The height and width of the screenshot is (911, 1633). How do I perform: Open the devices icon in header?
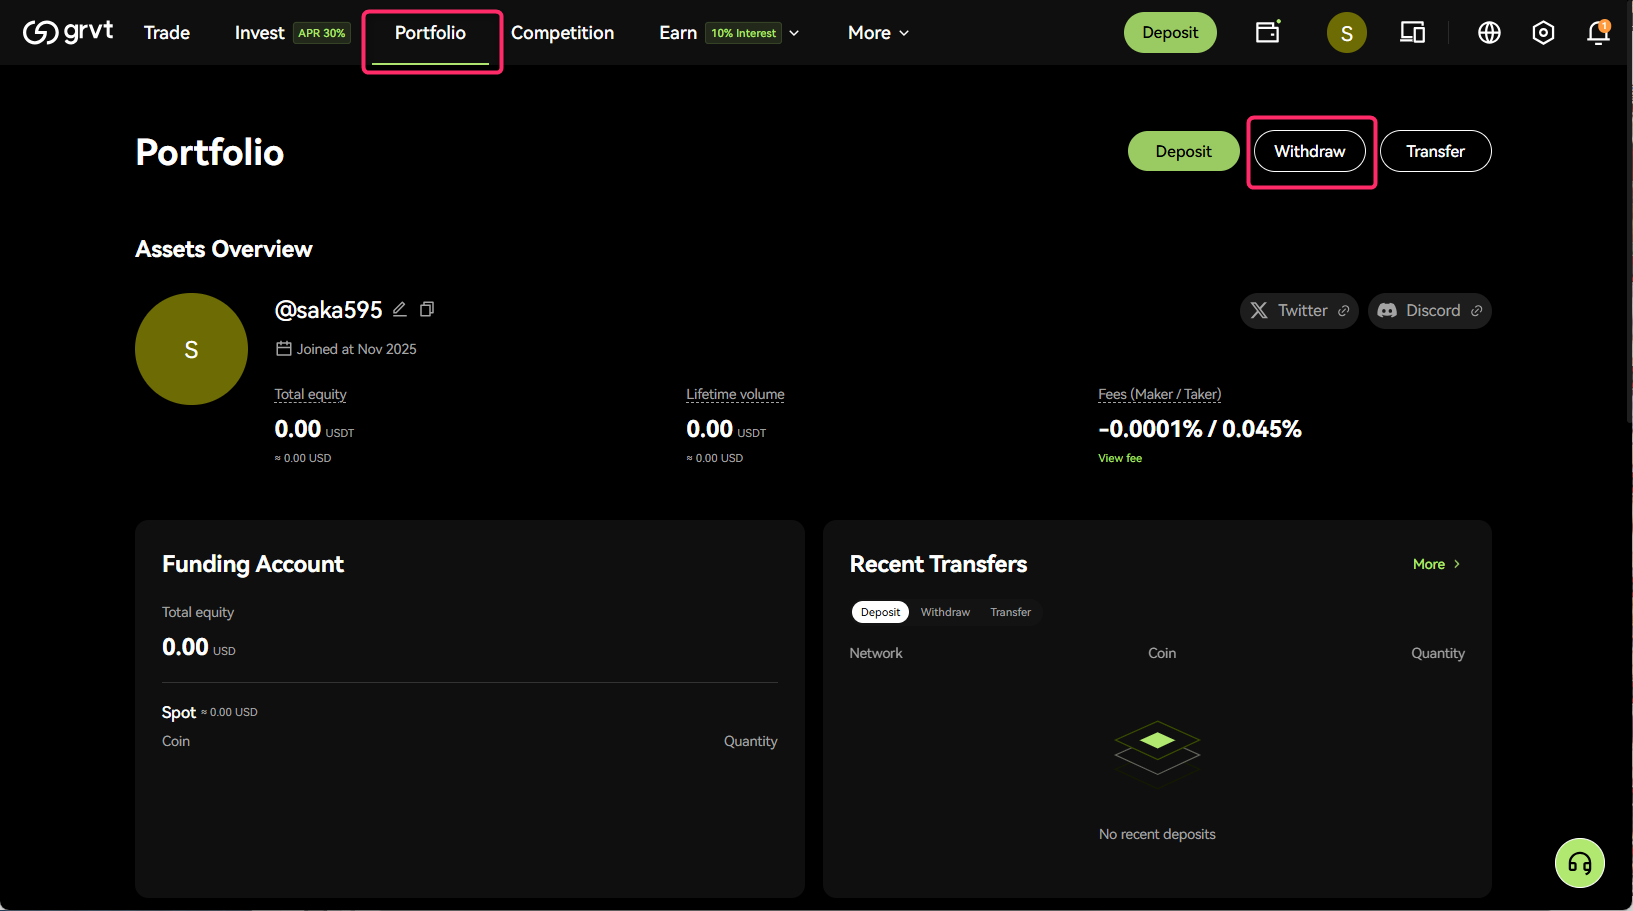click(1412, 33)
